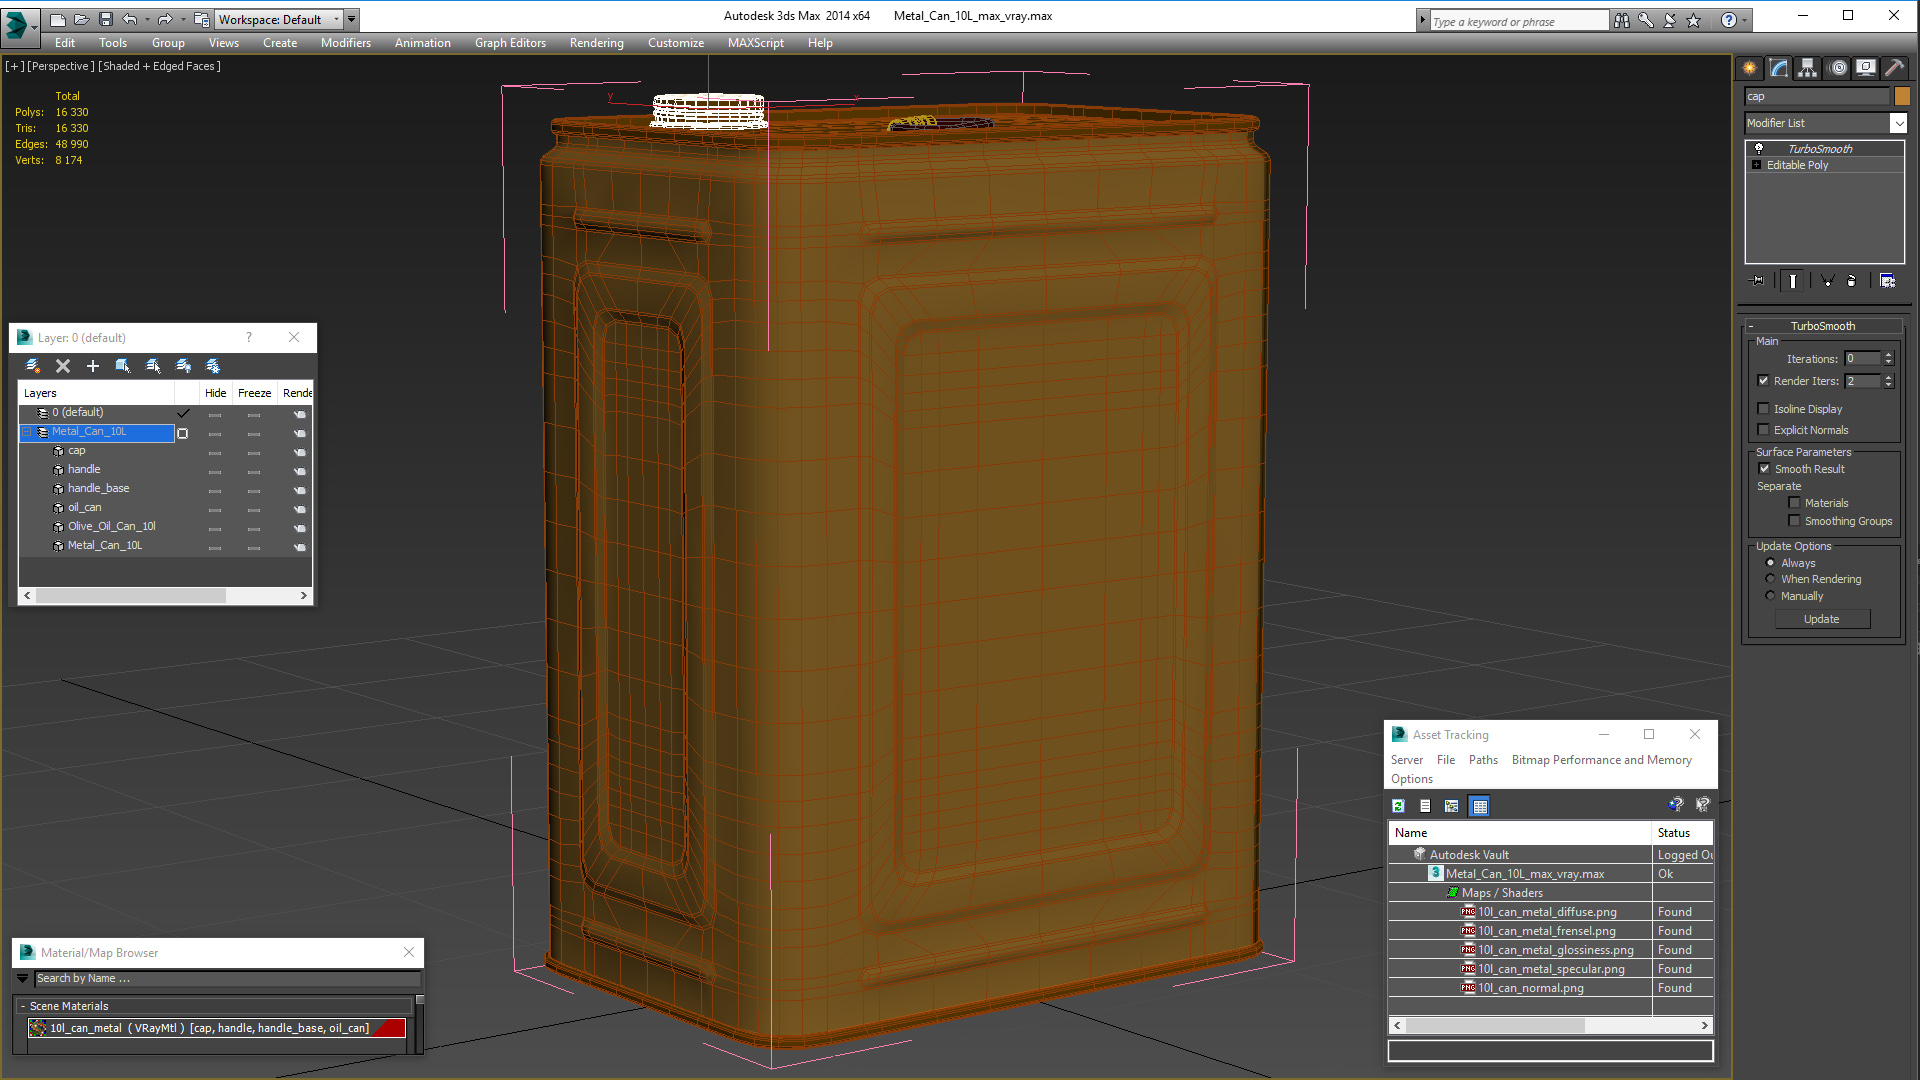Remove modifier from the stack
Viewport: 1920px width, 1080px height.
(1851, 281)
